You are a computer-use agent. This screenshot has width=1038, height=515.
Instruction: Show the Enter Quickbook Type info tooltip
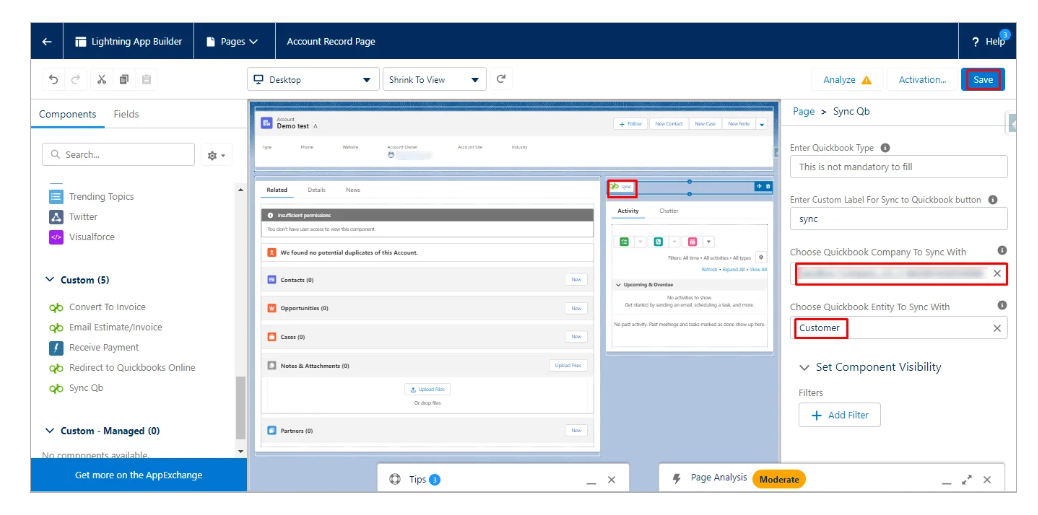[x=886, y=148]
